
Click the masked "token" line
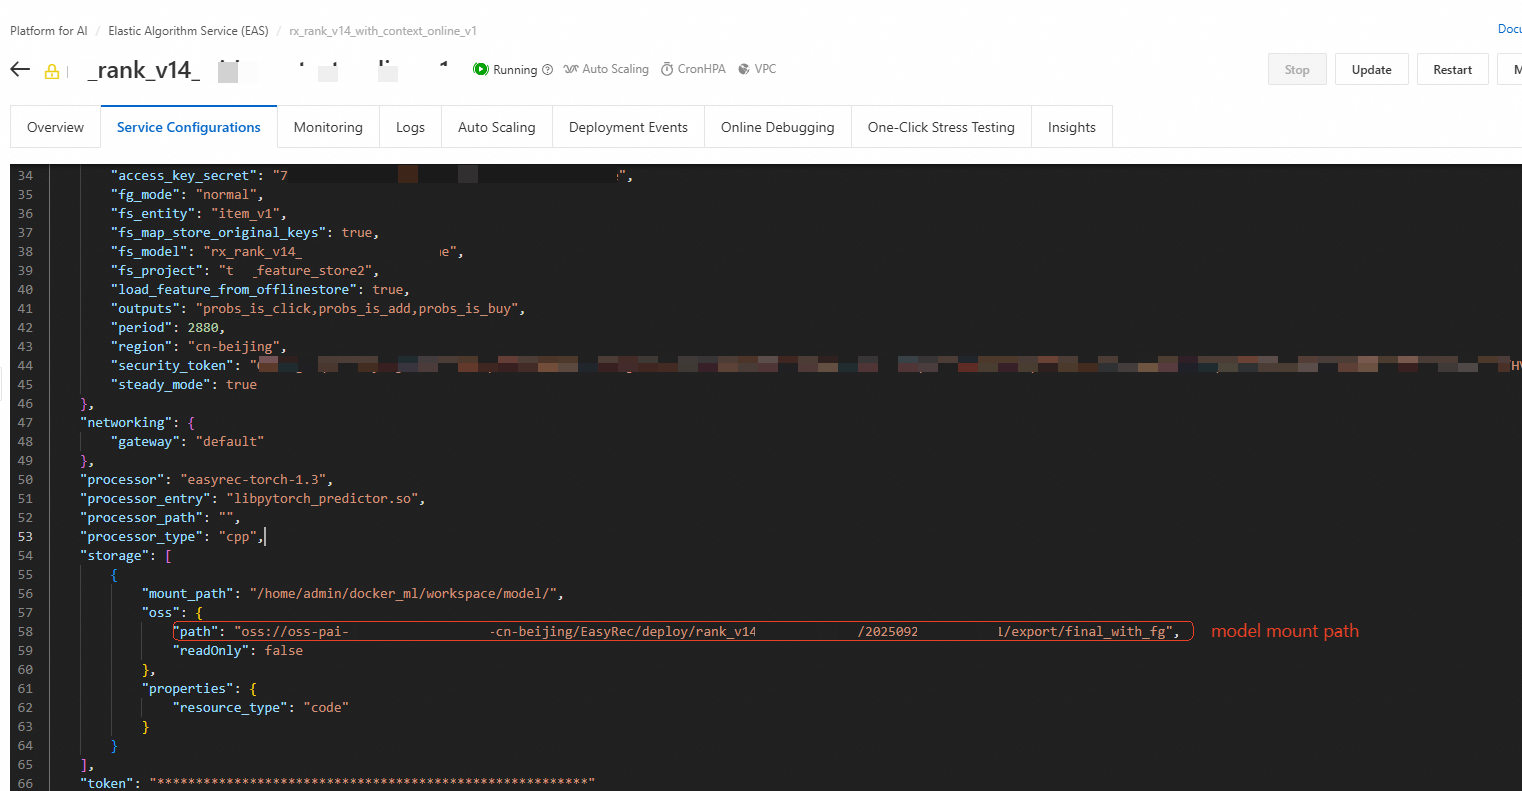(x=338, y=783)
